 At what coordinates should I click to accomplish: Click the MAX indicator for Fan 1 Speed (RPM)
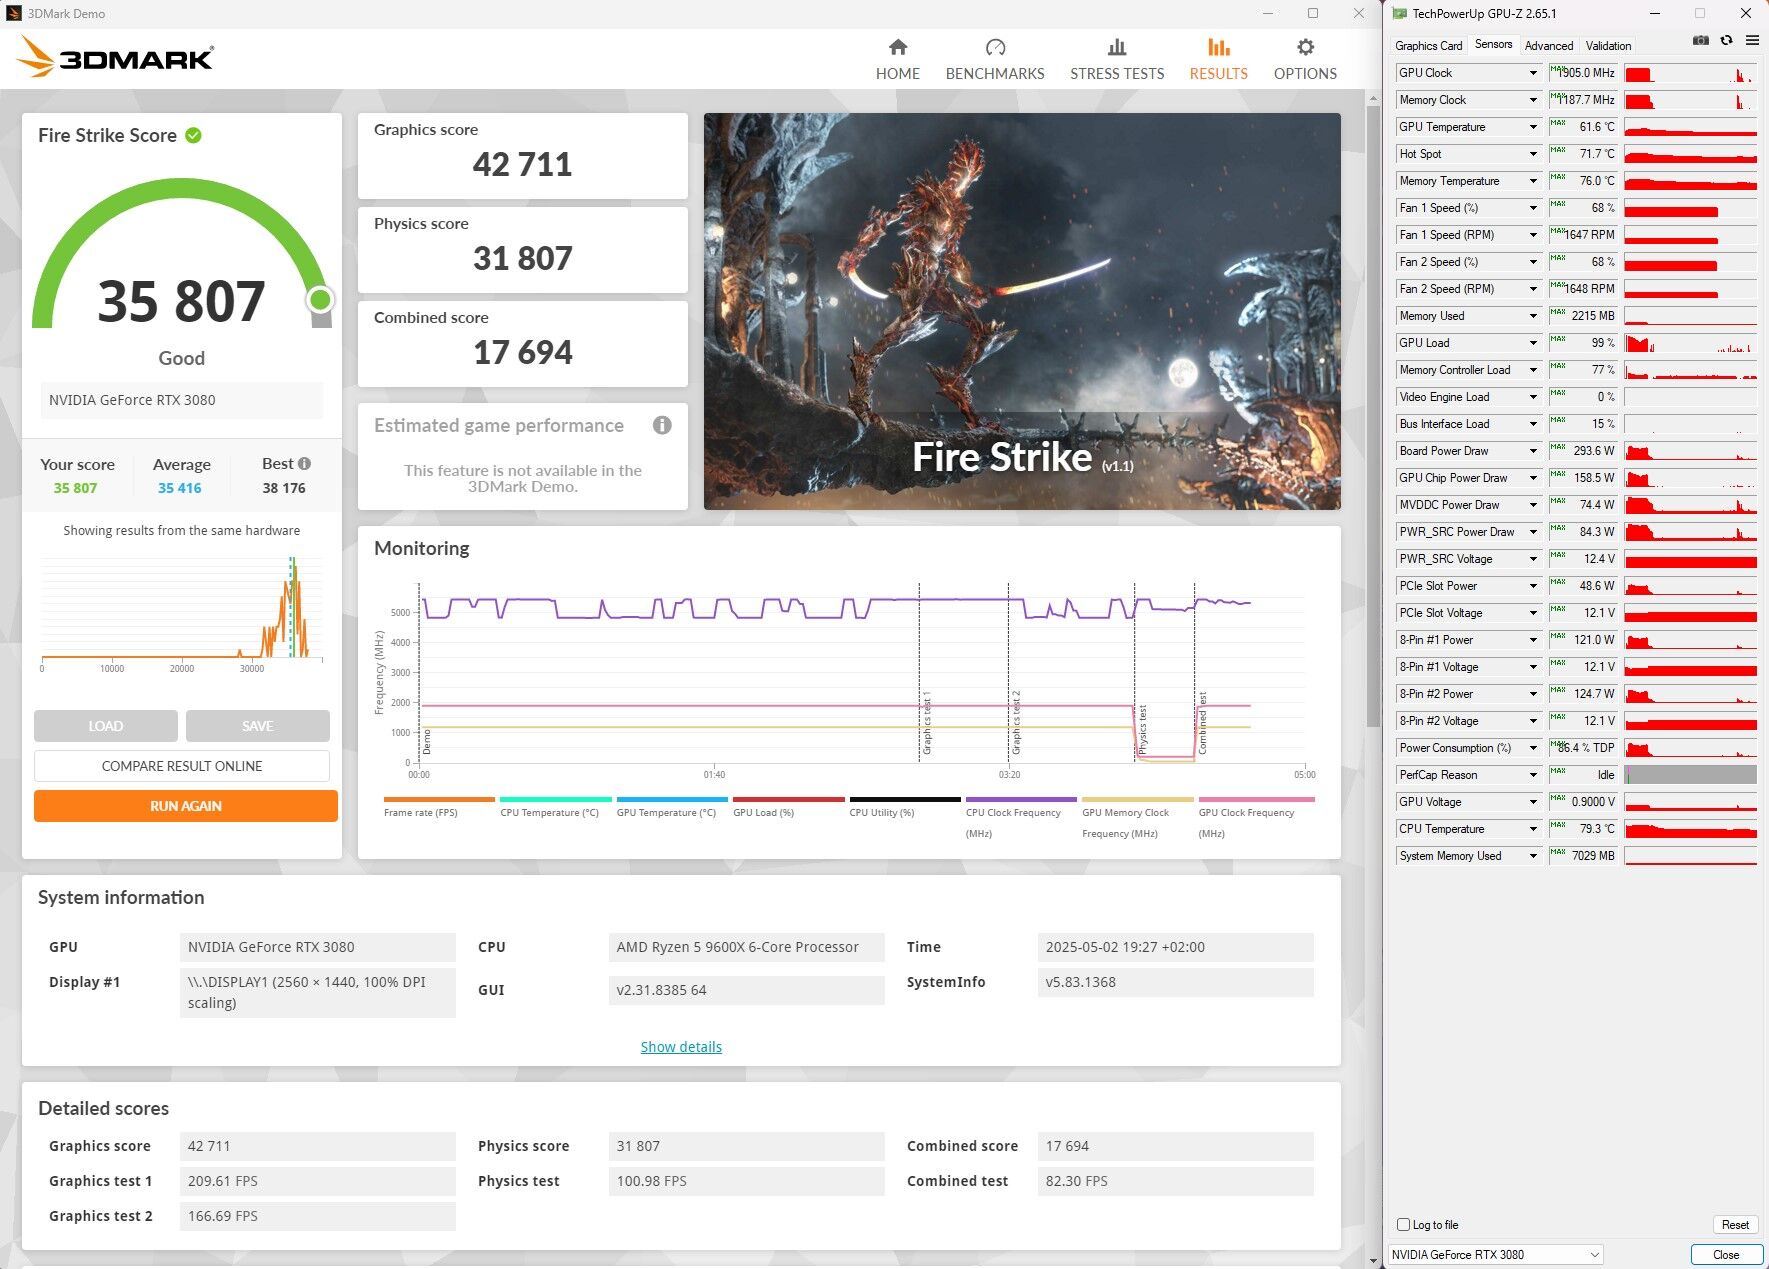1557,231
